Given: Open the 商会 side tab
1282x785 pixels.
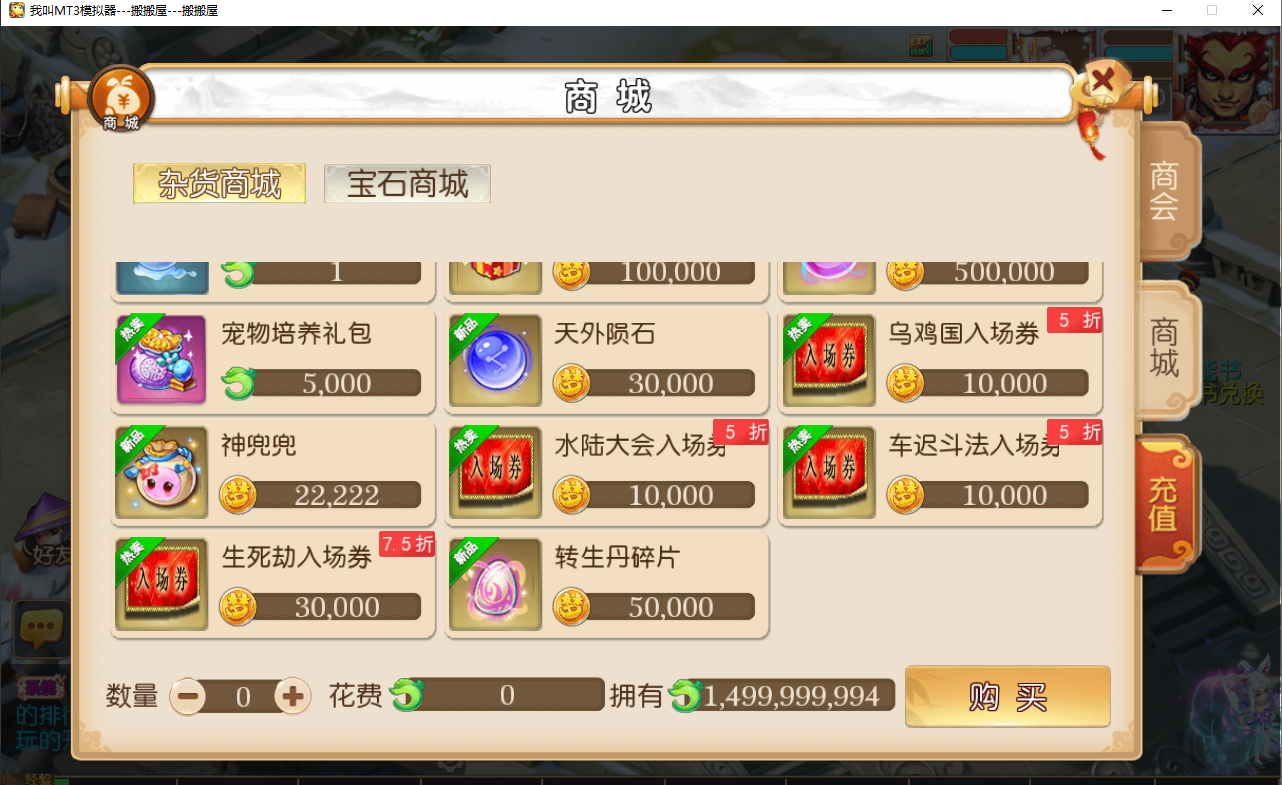Looking at the screenshot, I should (1166, 191).
